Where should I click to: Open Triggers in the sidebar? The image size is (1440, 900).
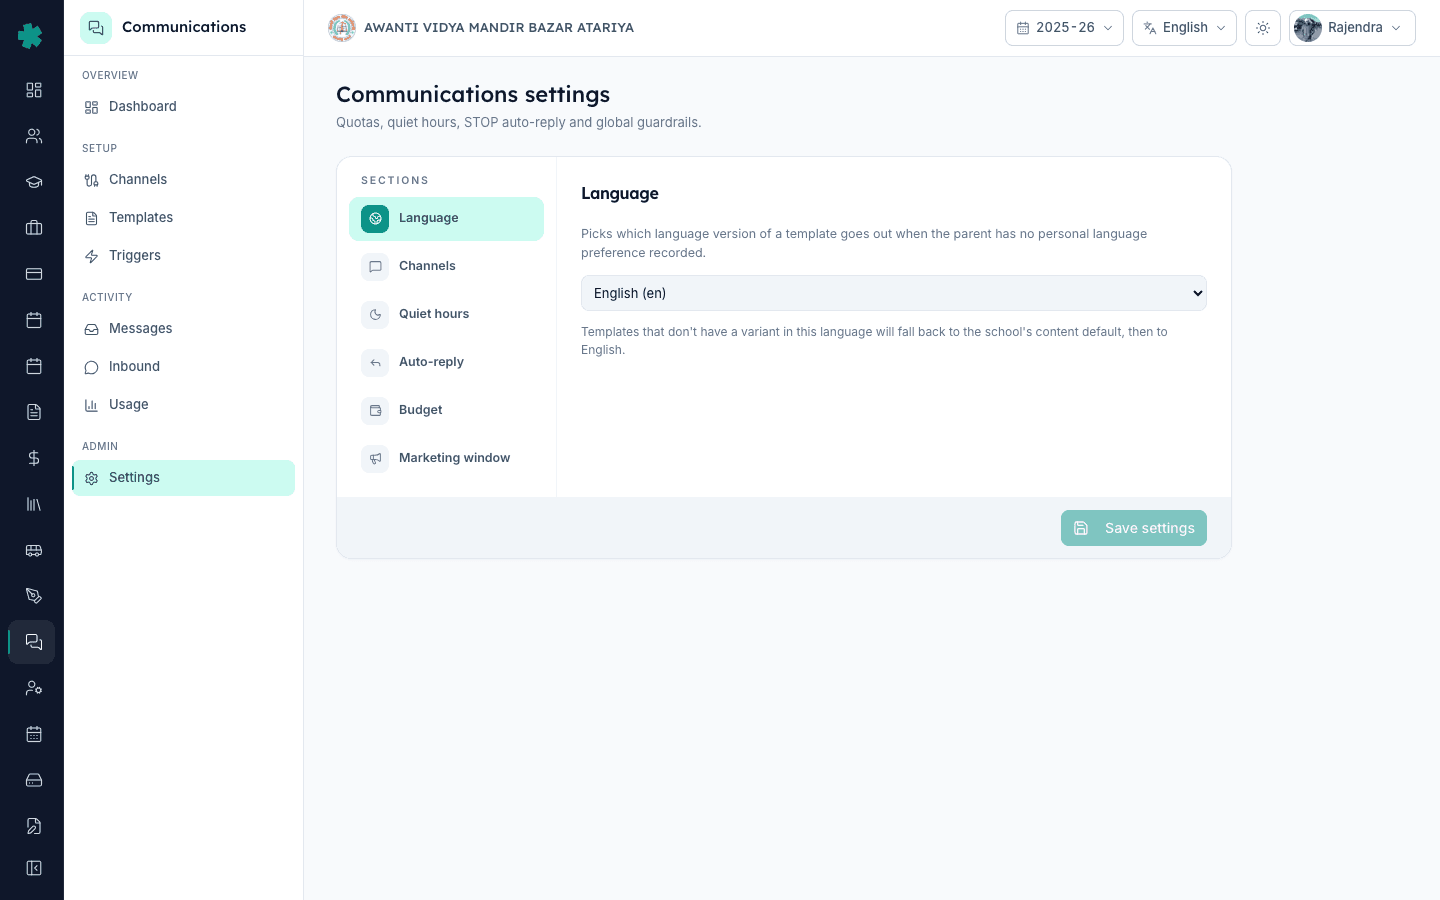(x=183, y=256)
